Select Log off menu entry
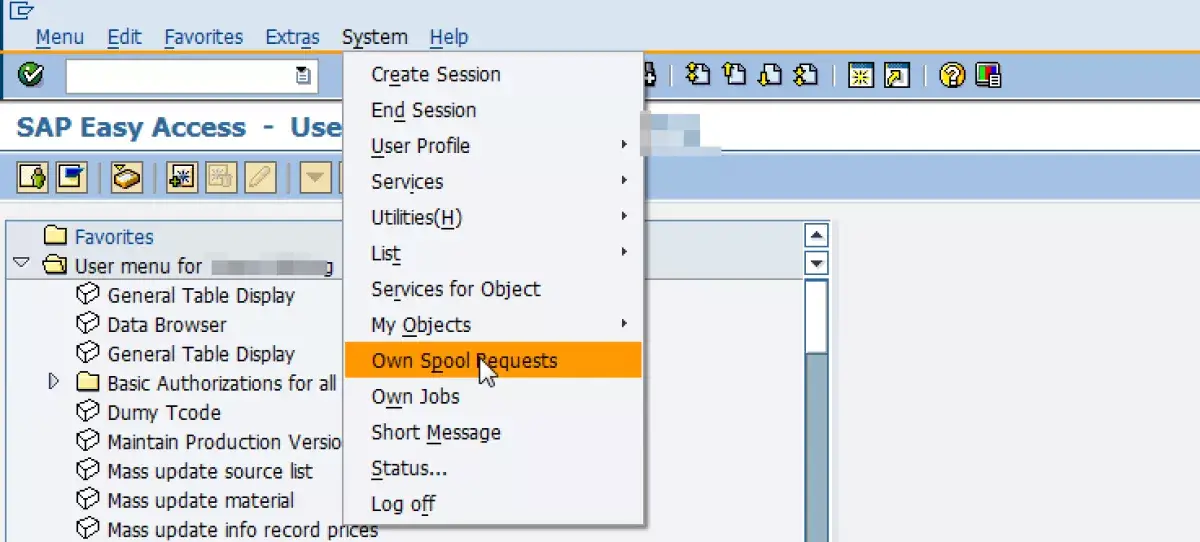 click(x=492, y=504)
